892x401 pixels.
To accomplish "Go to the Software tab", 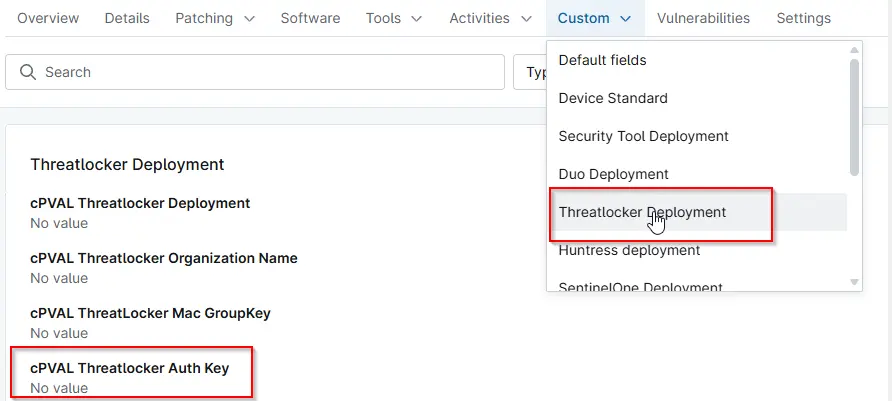I will click(x=310, y=18).
